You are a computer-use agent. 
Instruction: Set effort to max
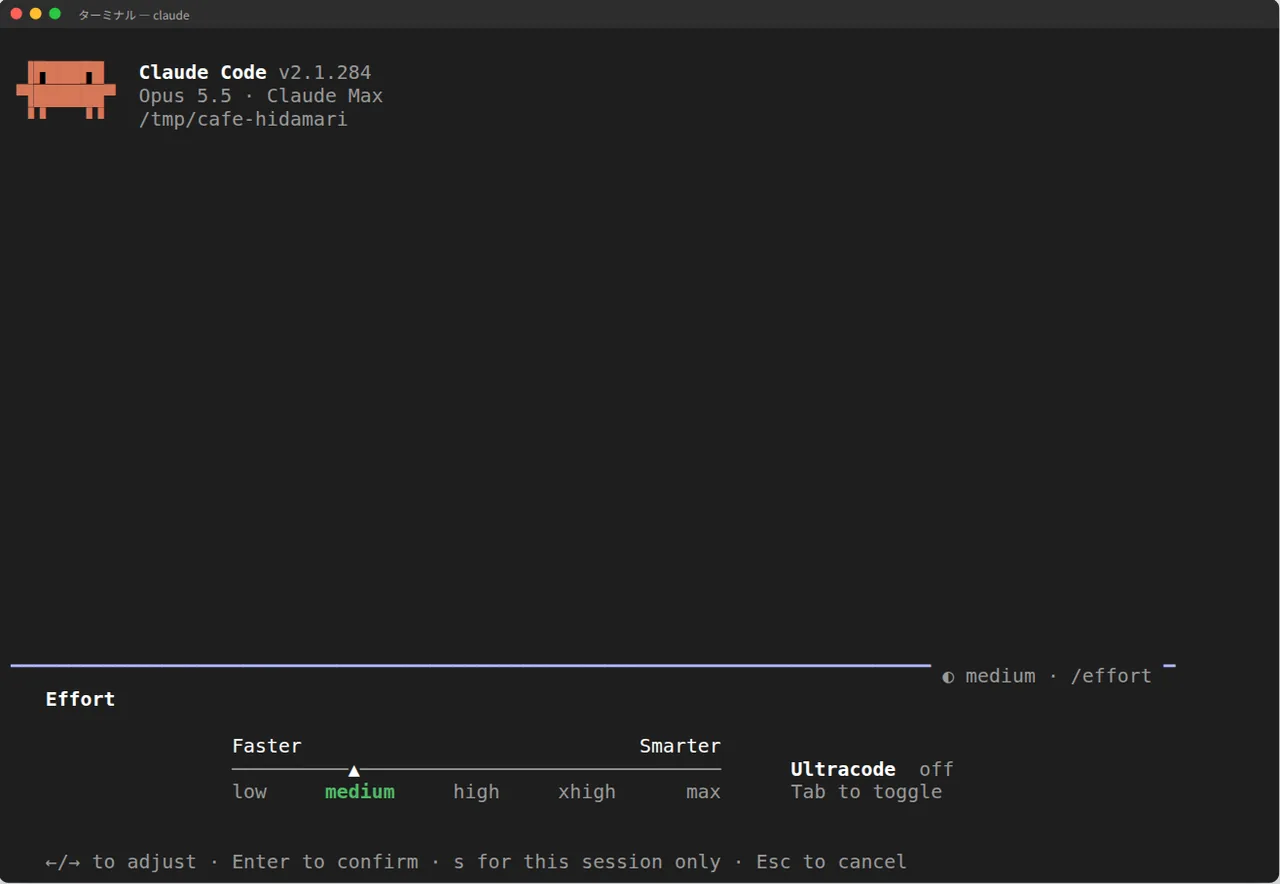(703, 792)
